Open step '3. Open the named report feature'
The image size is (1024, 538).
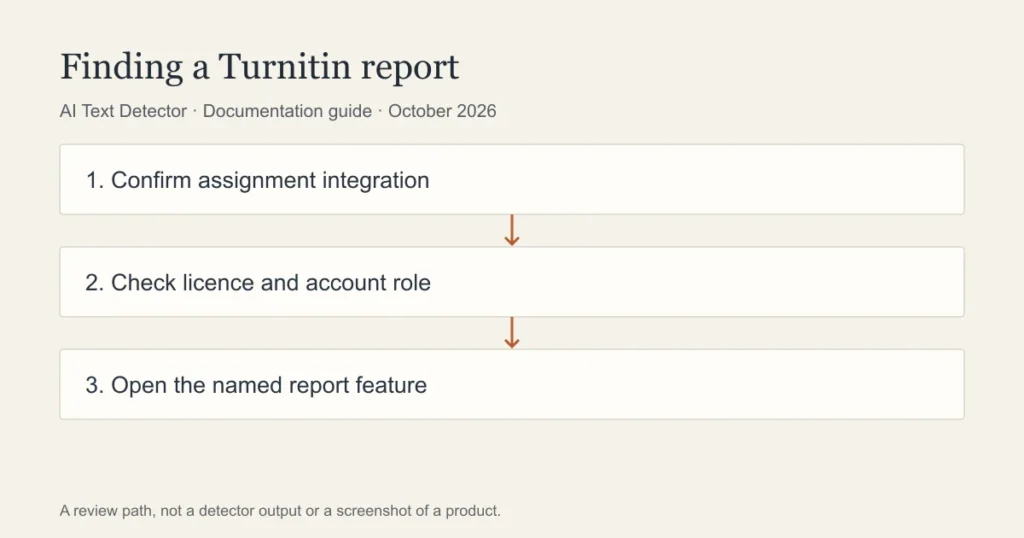[x=512, y=385]
